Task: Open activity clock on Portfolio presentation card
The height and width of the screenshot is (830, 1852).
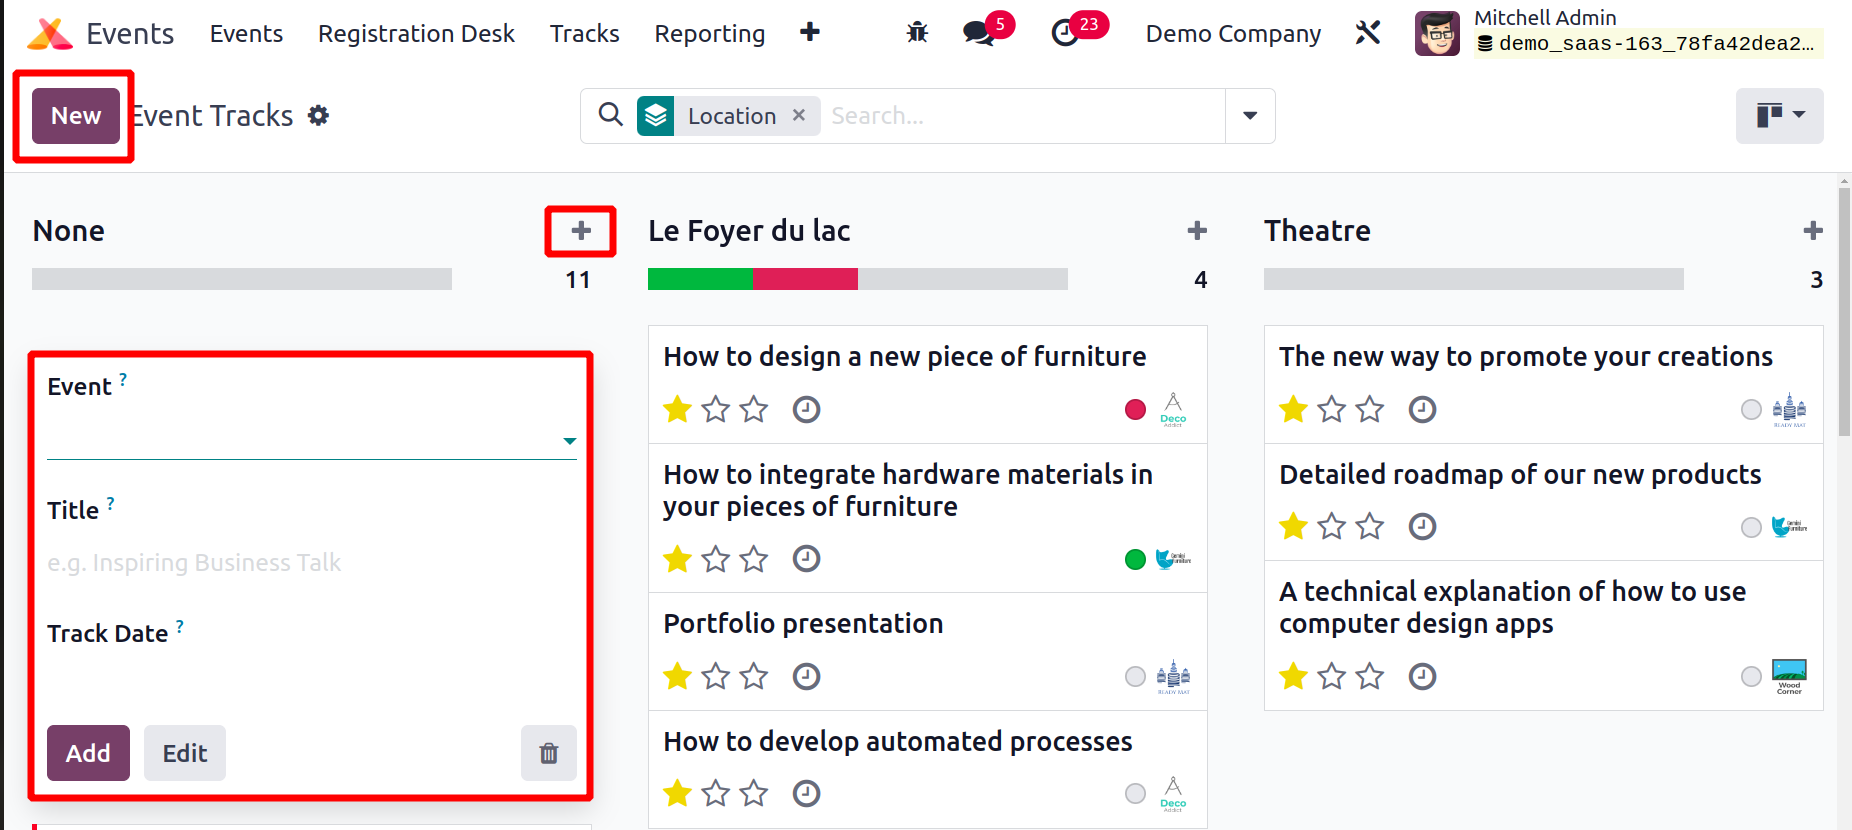Action: [x=806, y=676]
